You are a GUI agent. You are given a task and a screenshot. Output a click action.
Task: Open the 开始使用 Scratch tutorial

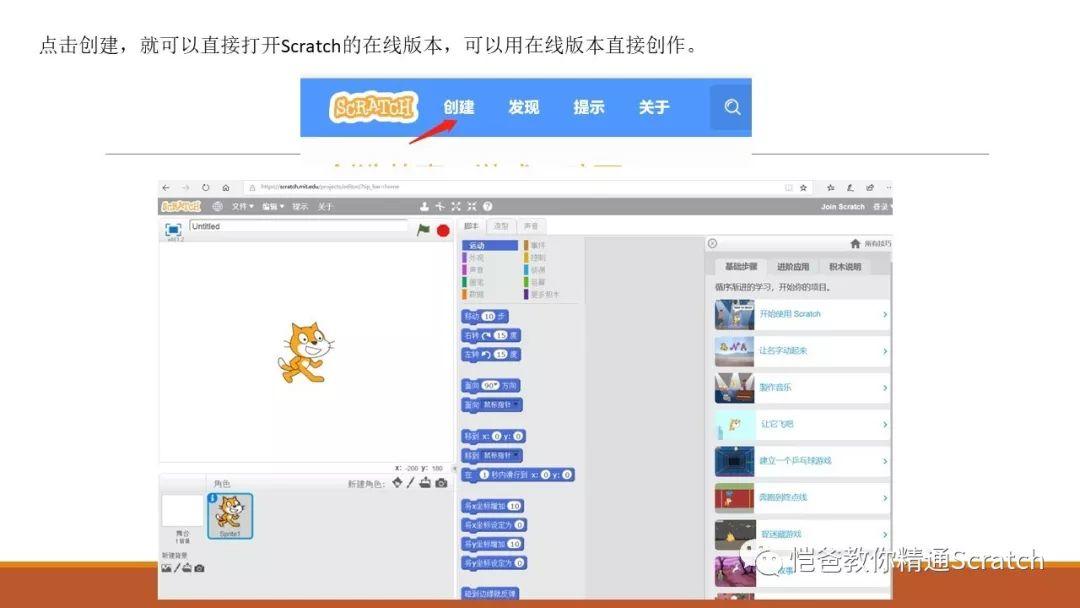point(802,315)
